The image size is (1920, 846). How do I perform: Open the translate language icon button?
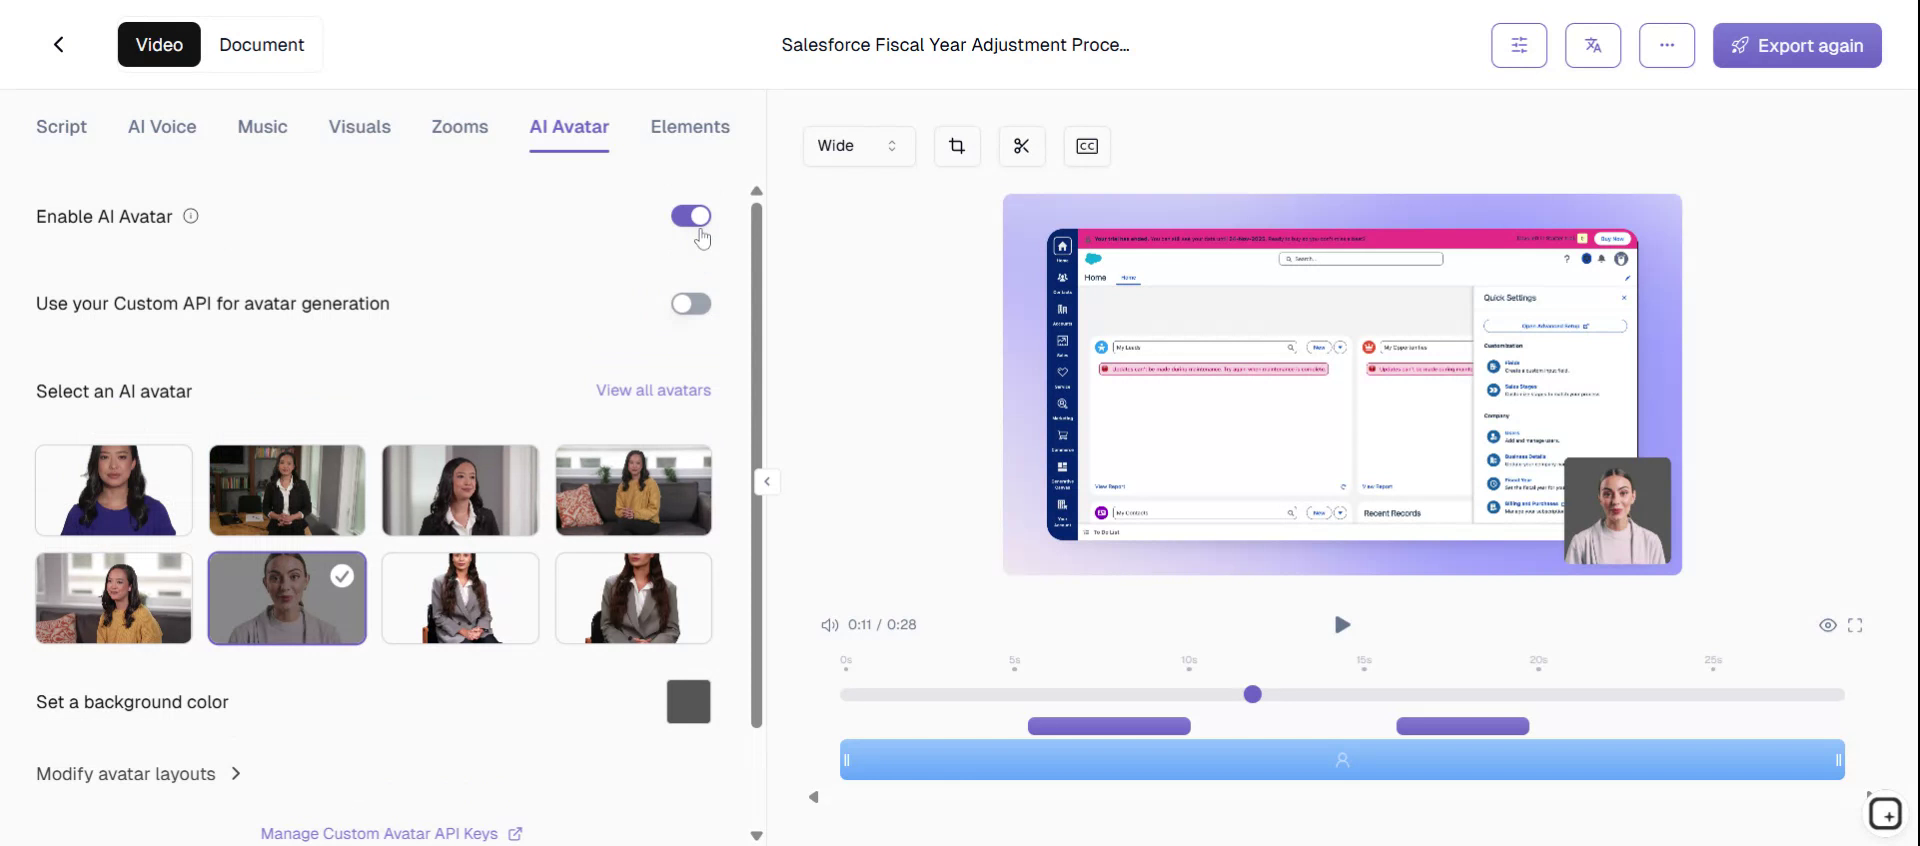[1593, 45]
